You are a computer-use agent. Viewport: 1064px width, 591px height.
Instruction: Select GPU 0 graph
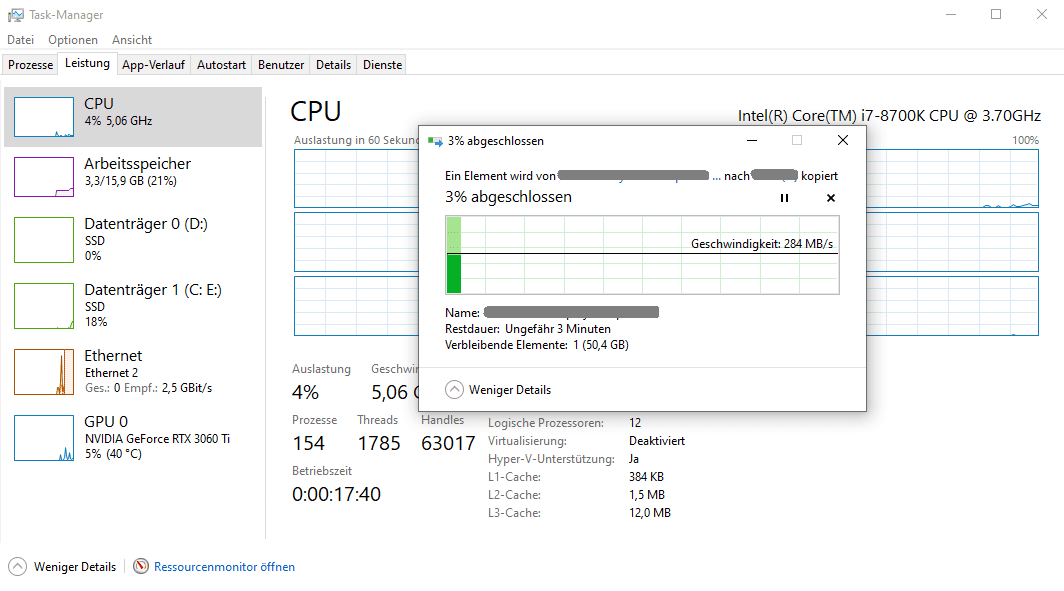point(44,437)
